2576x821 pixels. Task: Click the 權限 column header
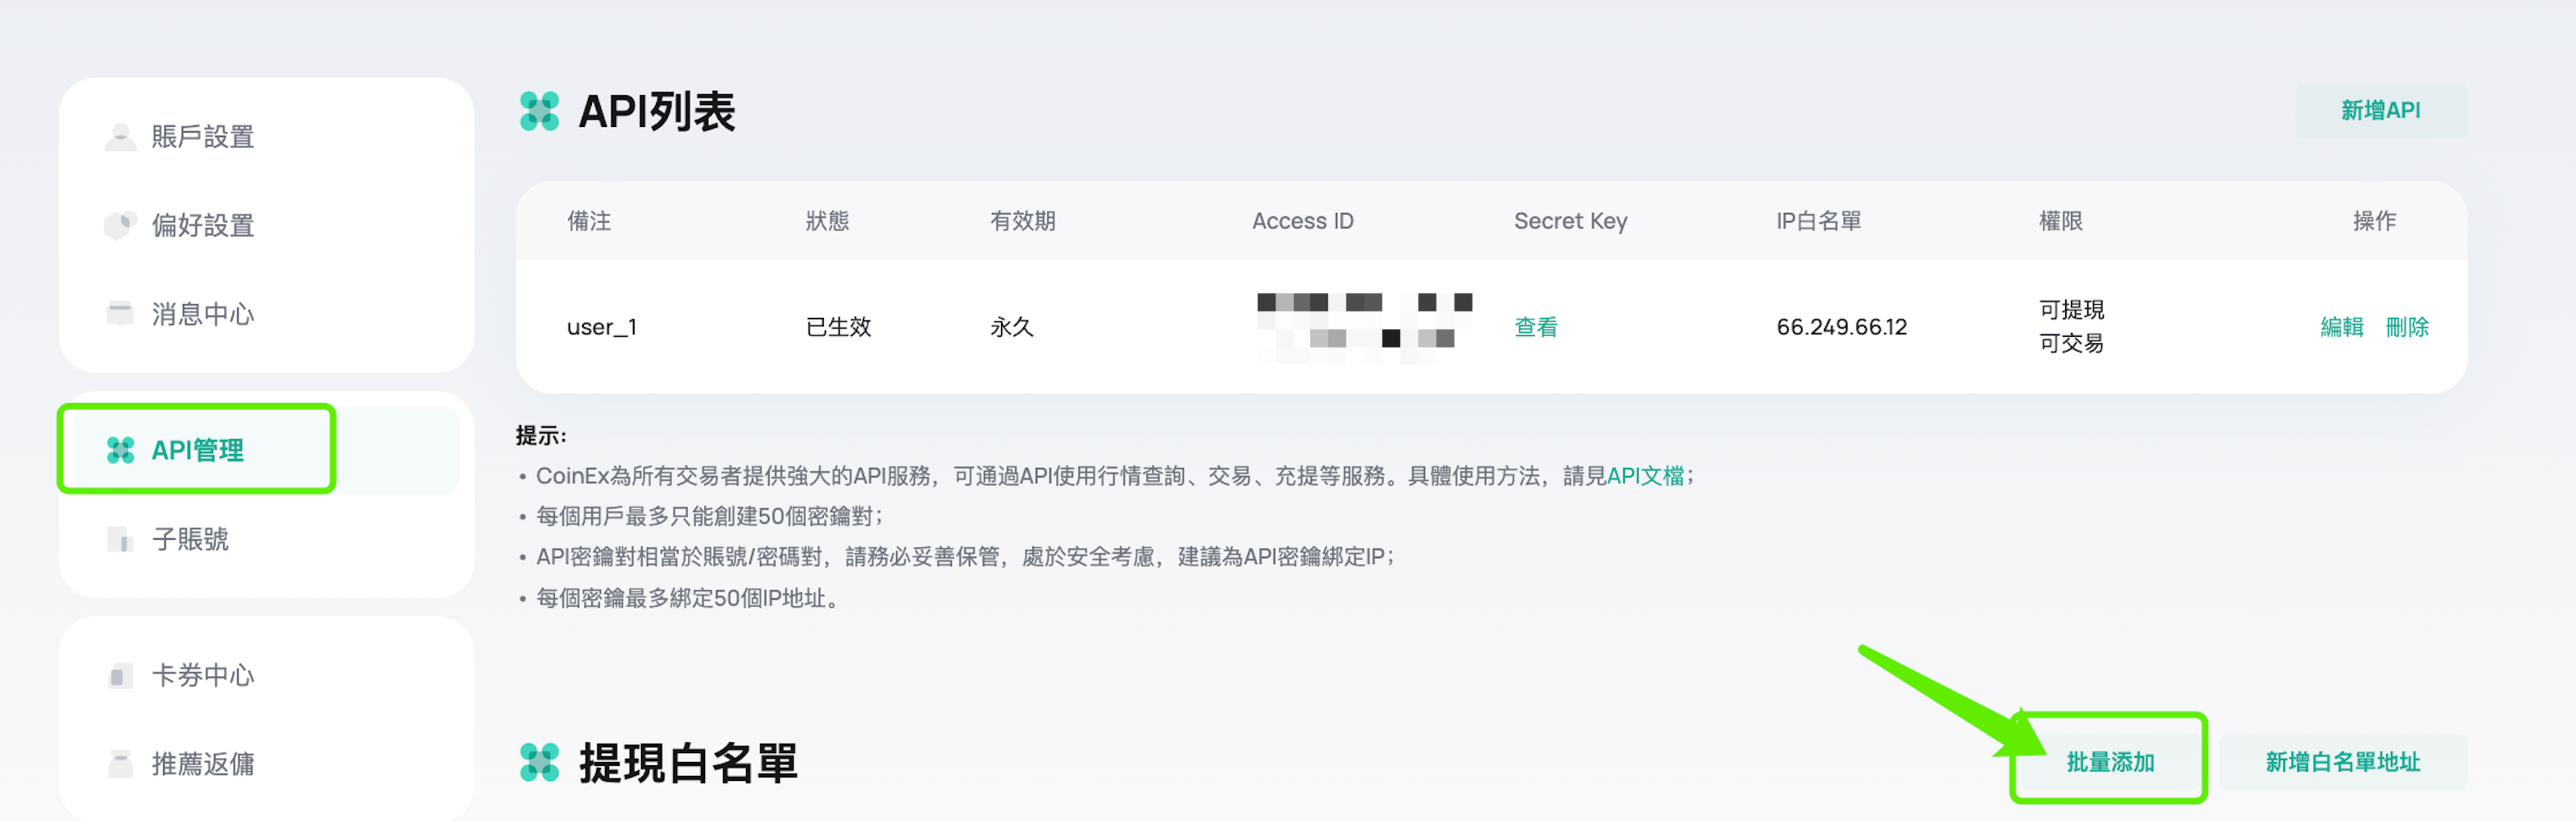(x=2061, y=221)
